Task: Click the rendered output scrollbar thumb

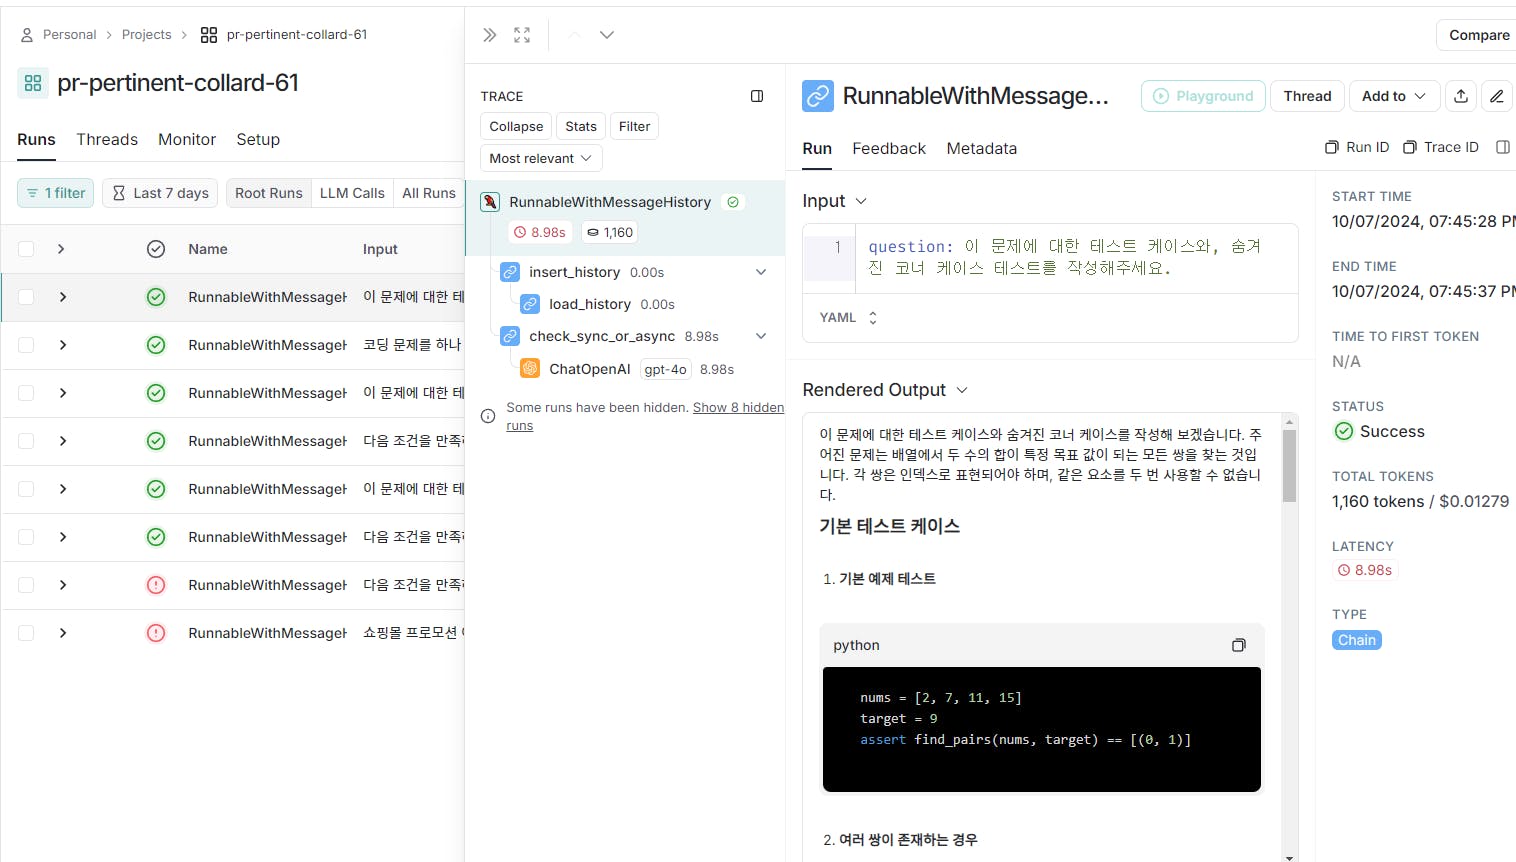Action: (1290, 467)
